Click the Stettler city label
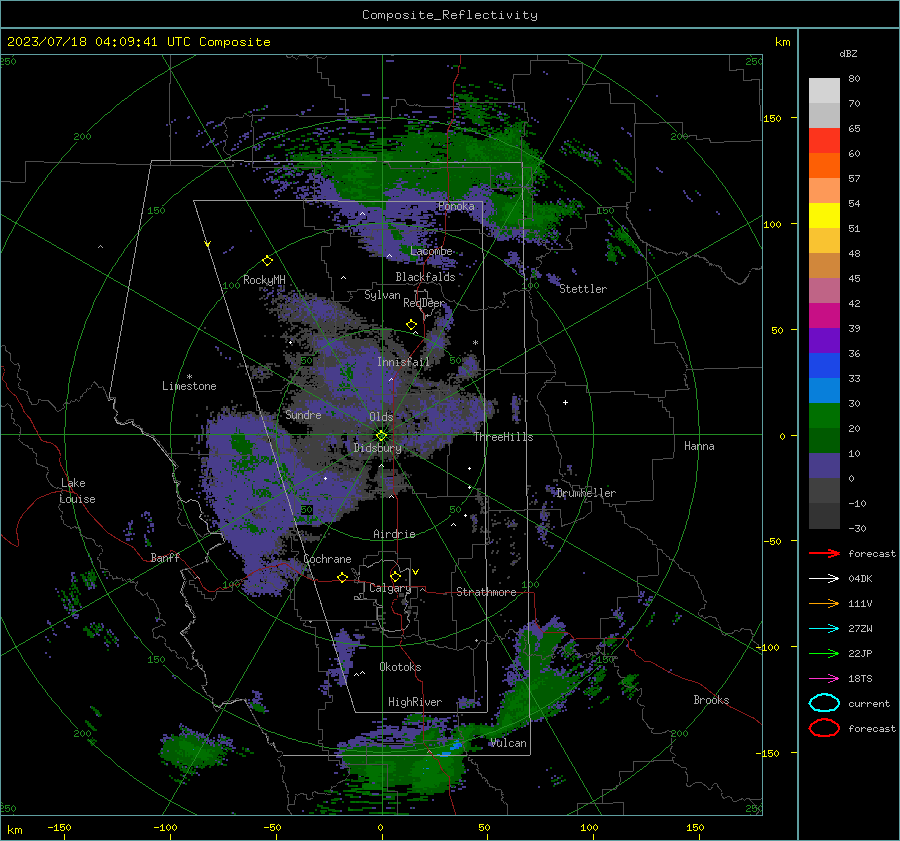Screen dimensions: 900x841 (583, 289)
